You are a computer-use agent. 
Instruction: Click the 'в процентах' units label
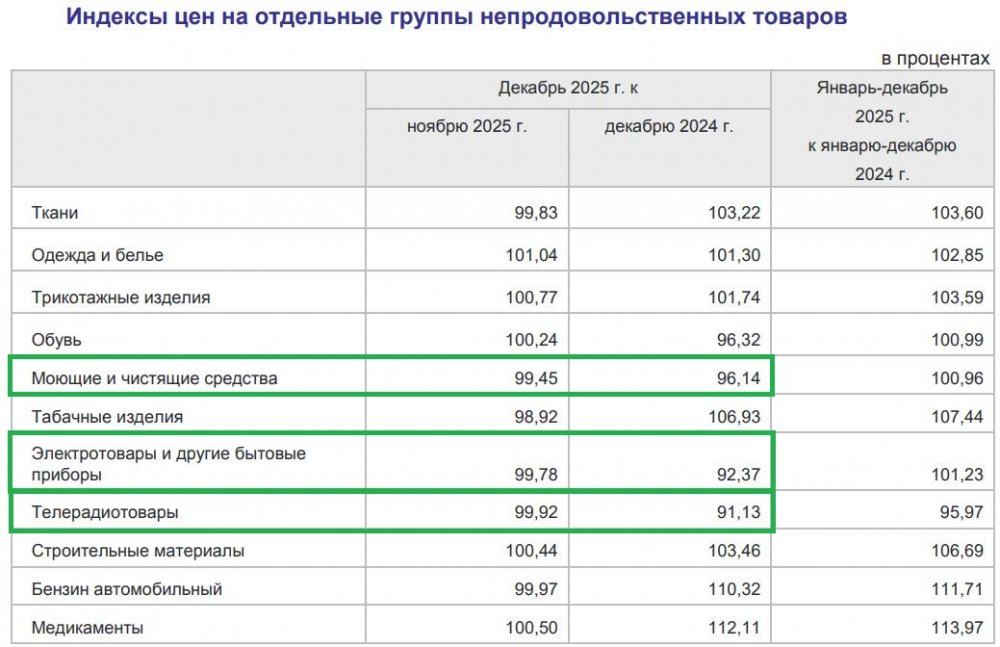935,58
